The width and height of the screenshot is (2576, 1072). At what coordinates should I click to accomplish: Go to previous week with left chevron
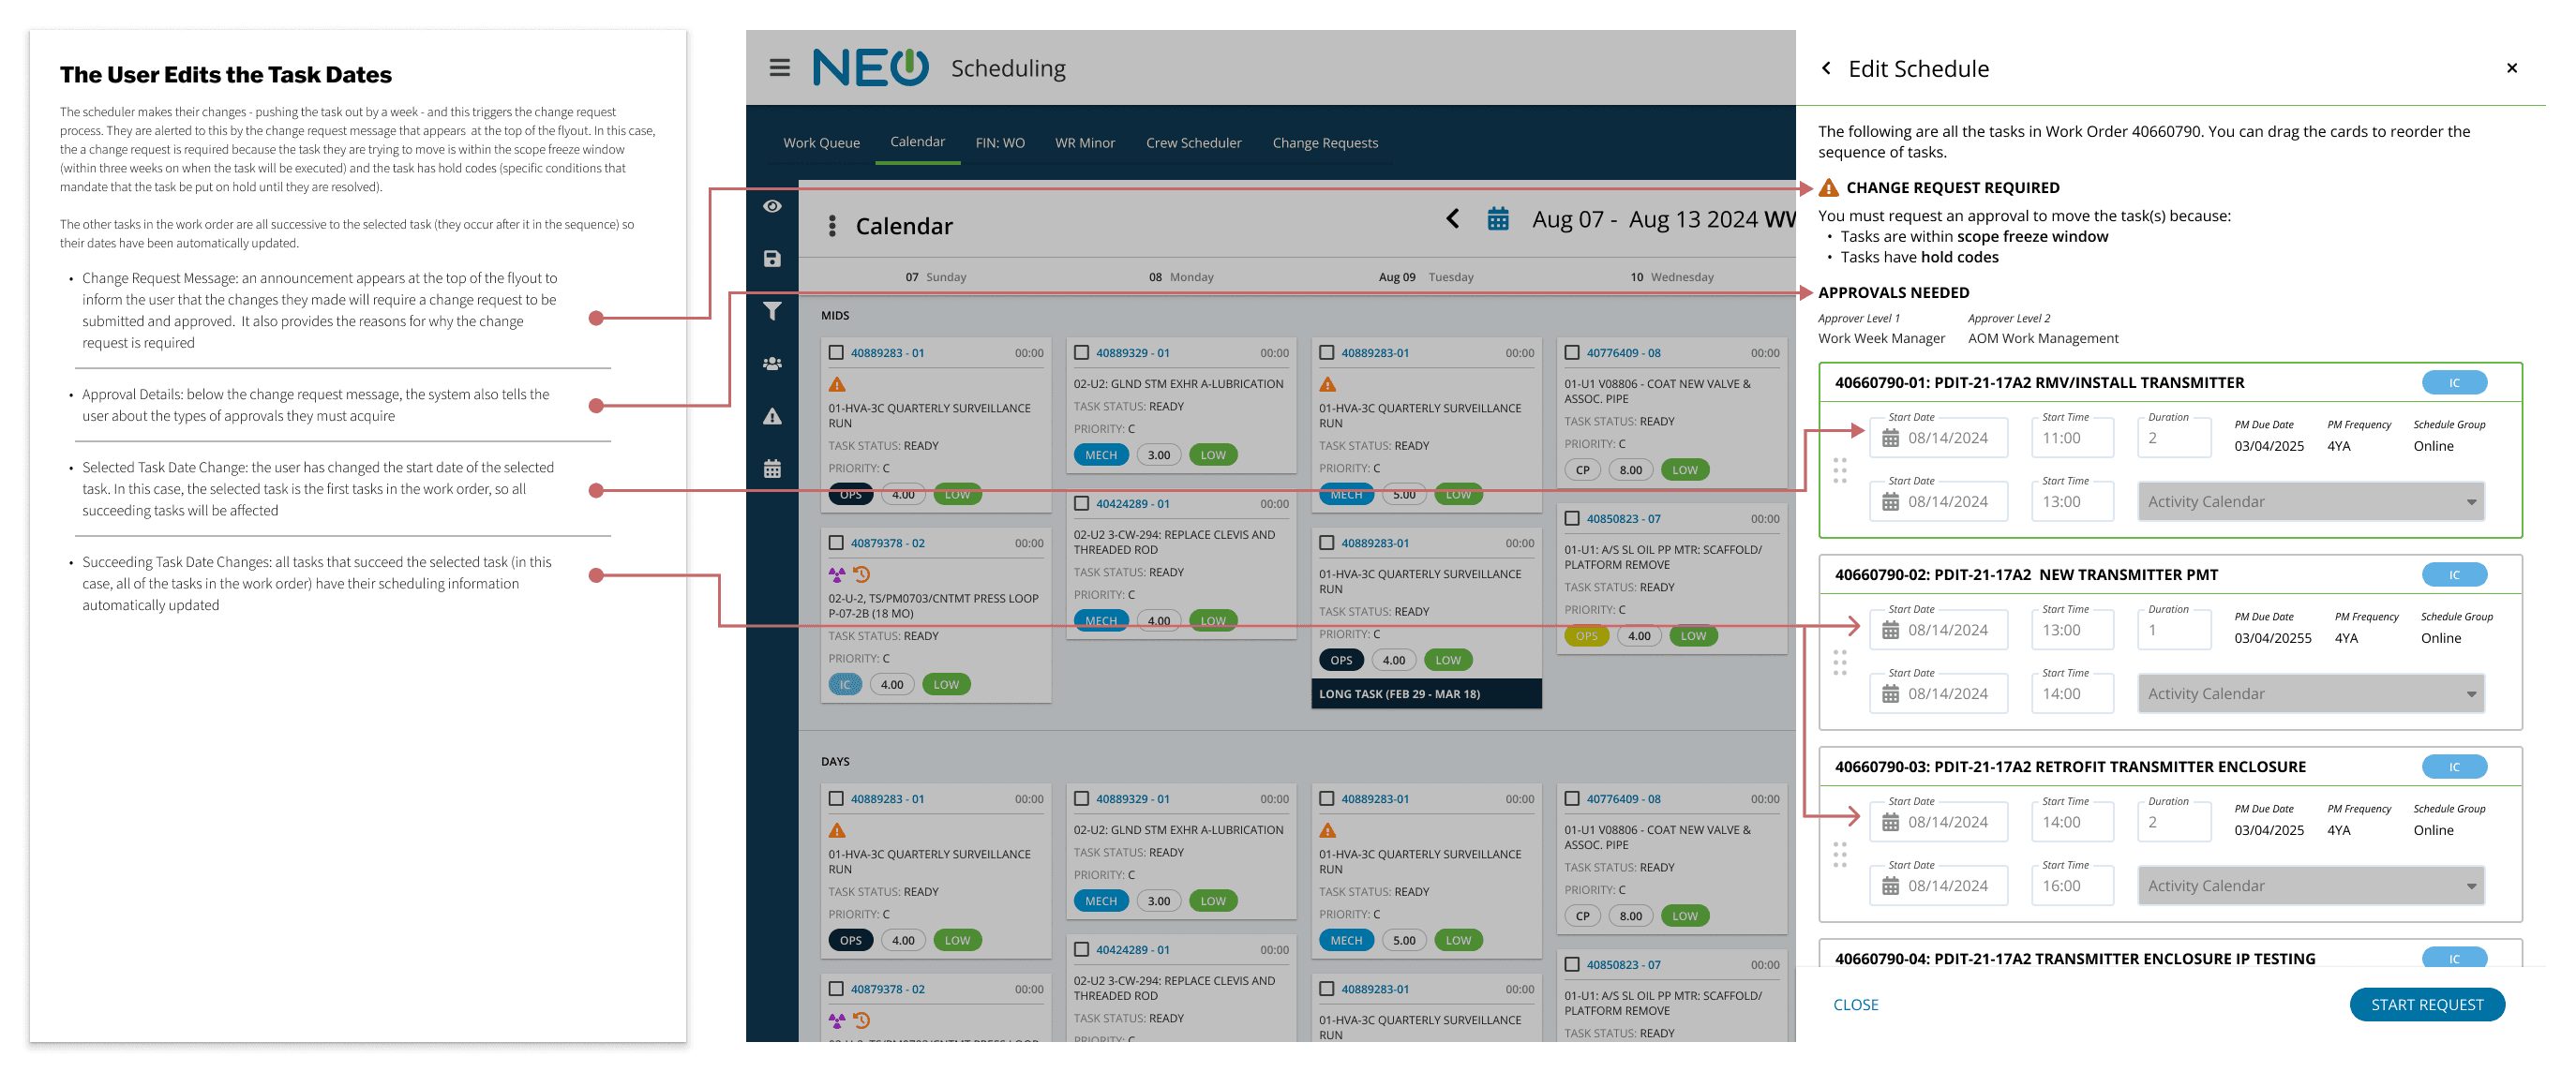(x=1452, y=218)
